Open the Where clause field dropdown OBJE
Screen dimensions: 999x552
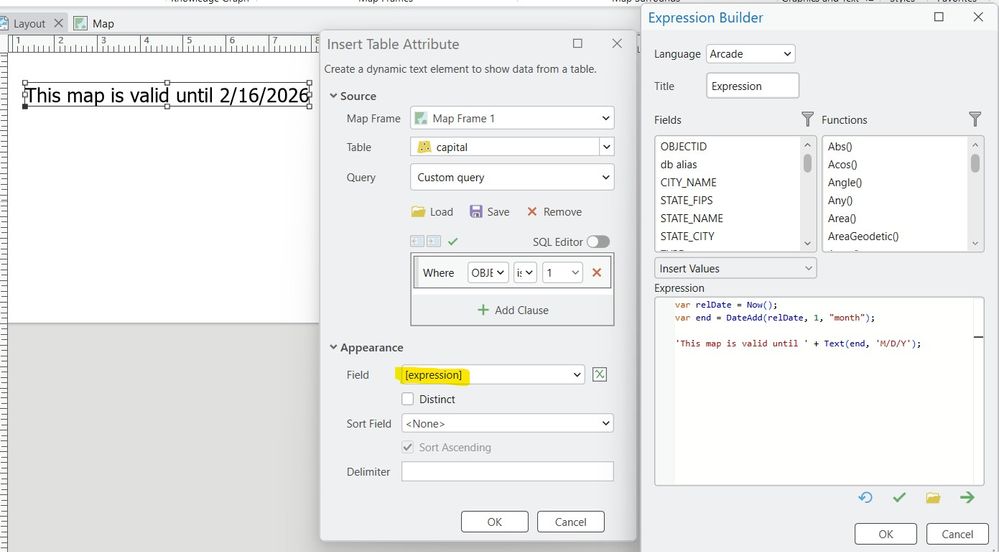[x=488, y=273]
